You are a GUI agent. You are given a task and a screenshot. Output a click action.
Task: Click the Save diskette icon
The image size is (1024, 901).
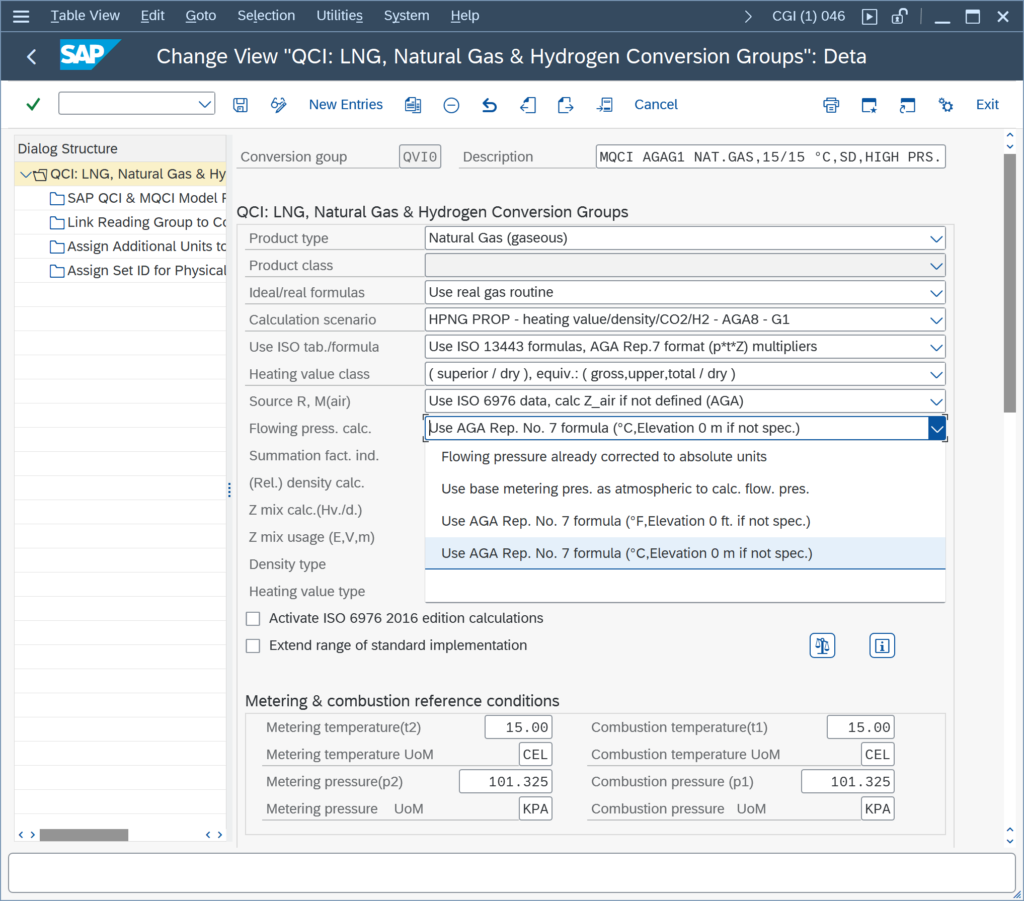tap(240, 104)
